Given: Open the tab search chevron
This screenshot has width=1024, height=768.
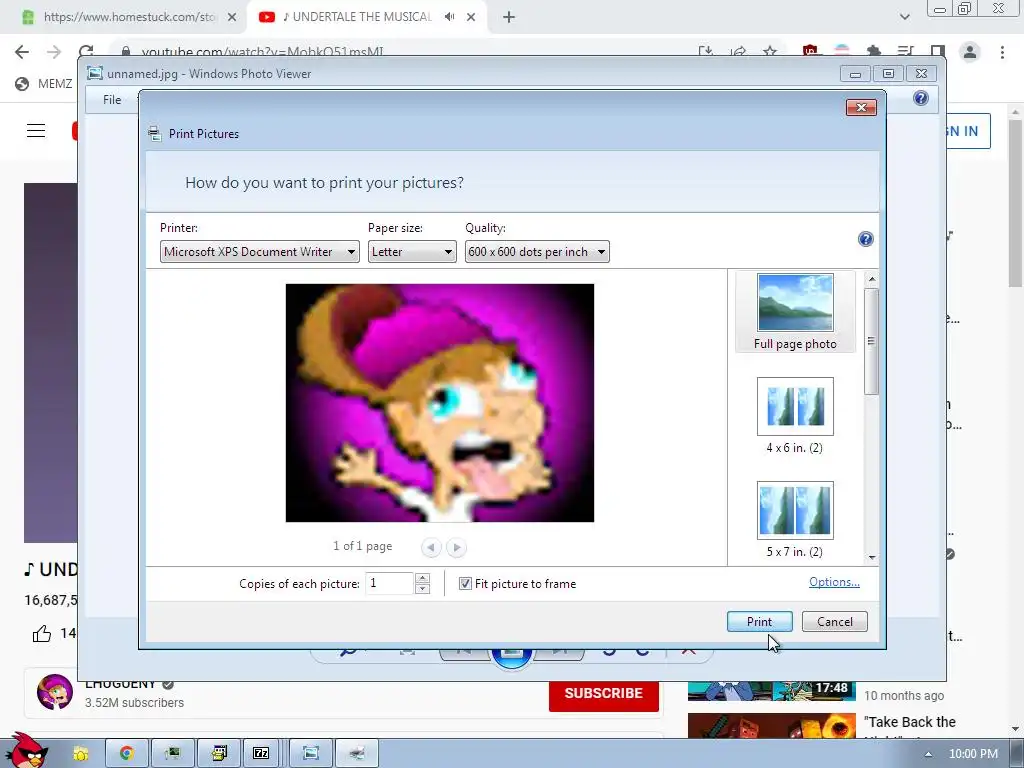Looking at the screenshot, I should click(904, 17).
